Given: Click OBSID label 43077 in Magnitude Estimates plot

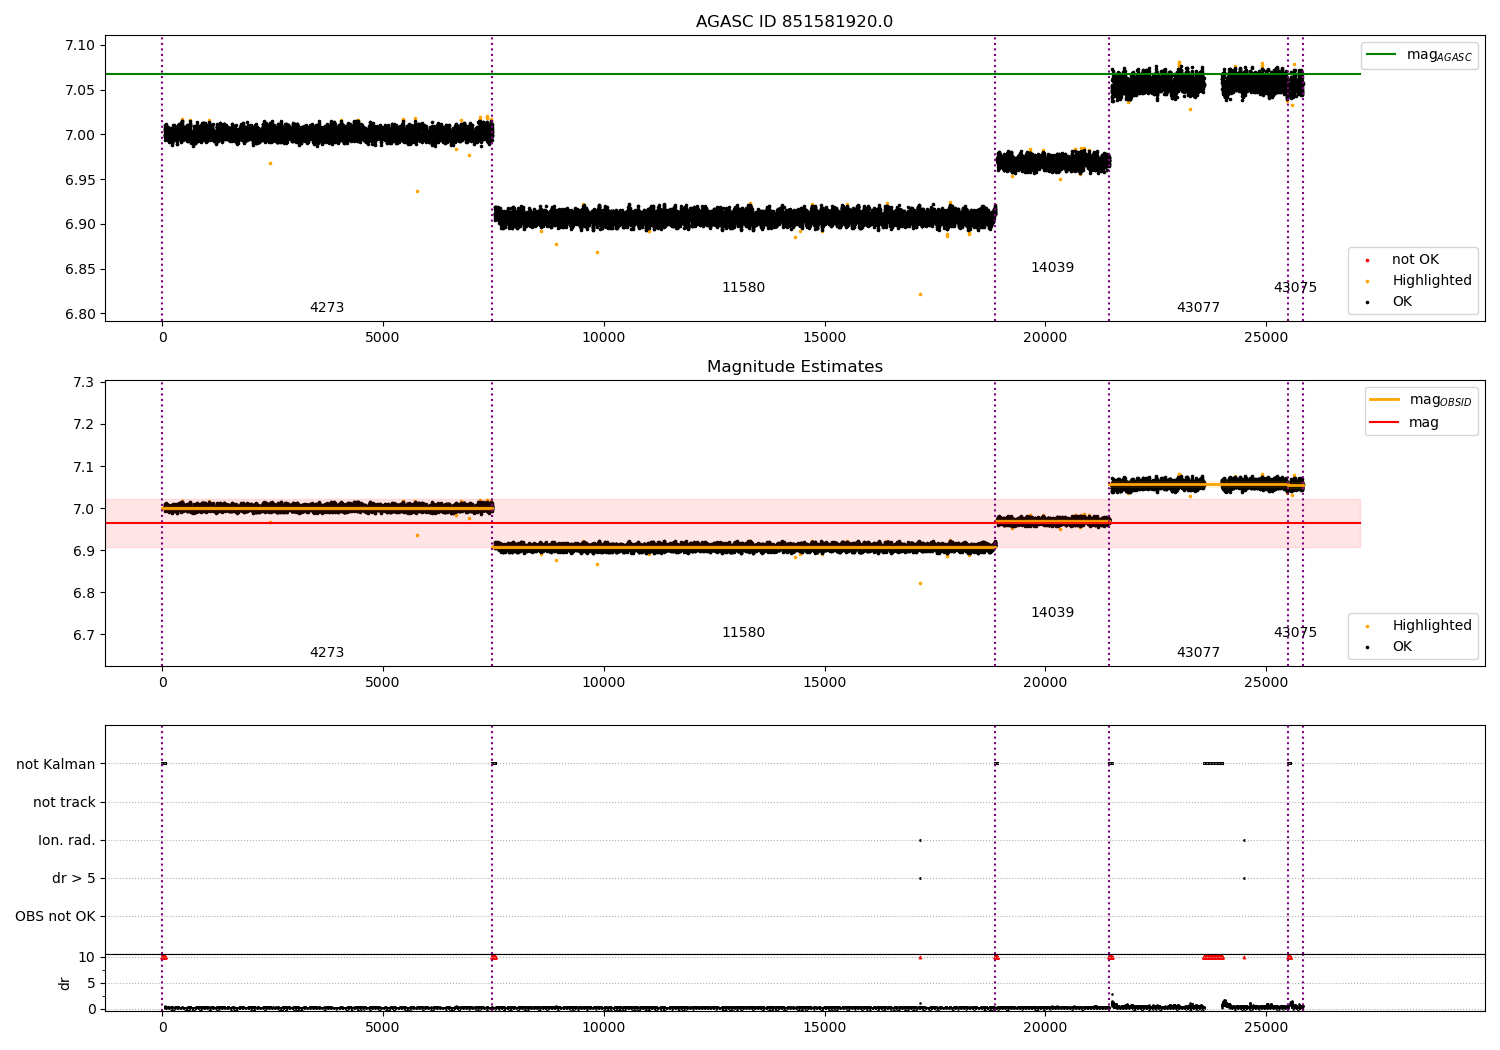Looking at the screenshot, I should coord(1198,653).
